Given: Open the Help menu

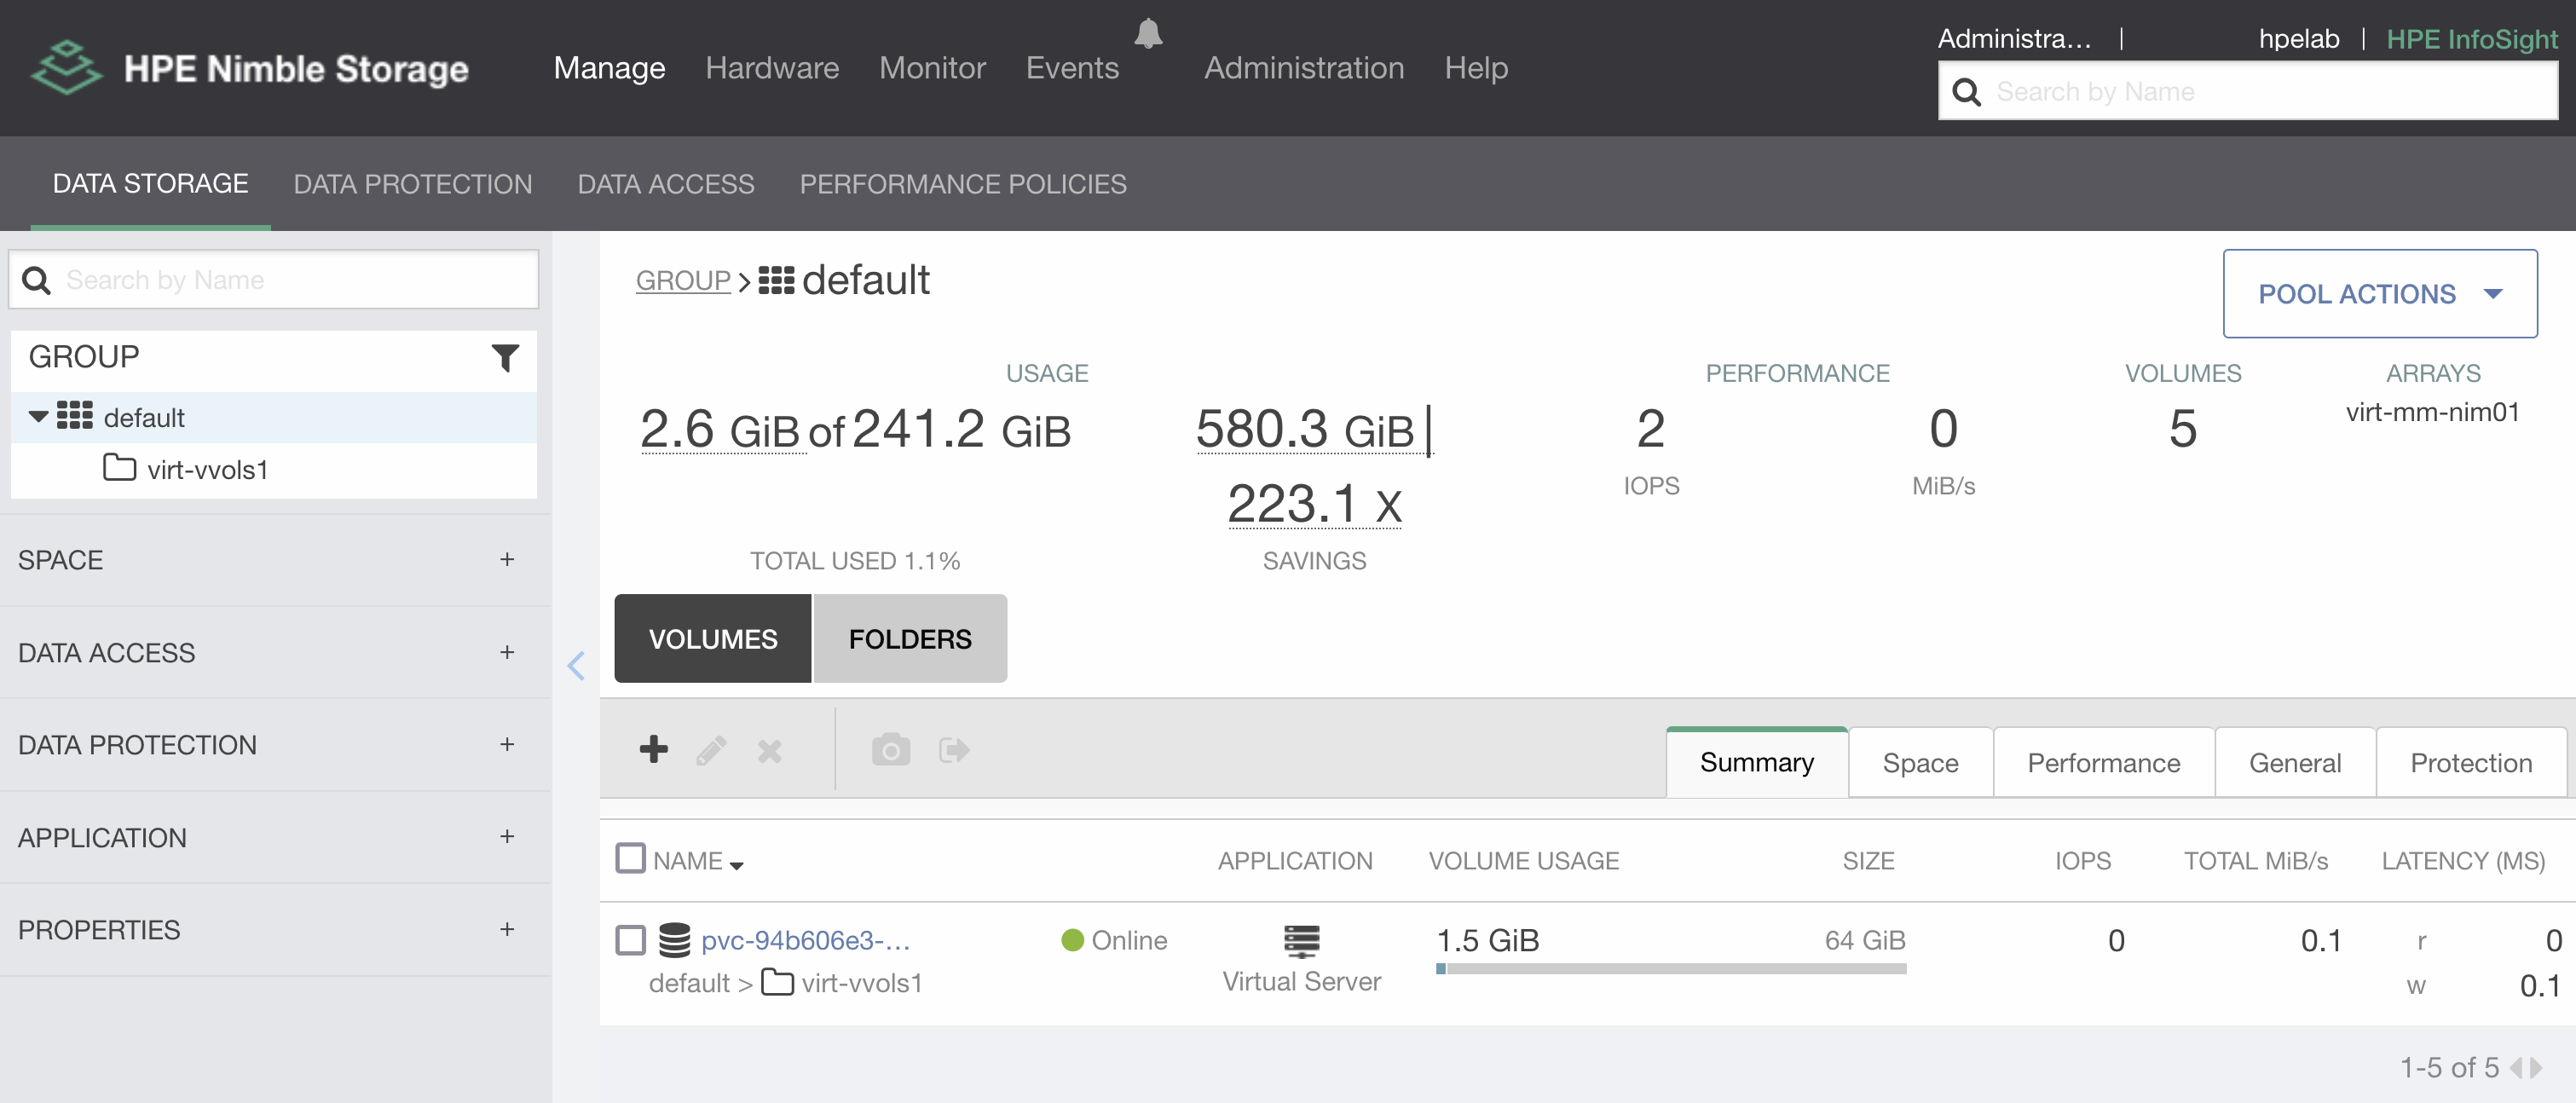Looking at the screenshot, I should point(1476,68).
